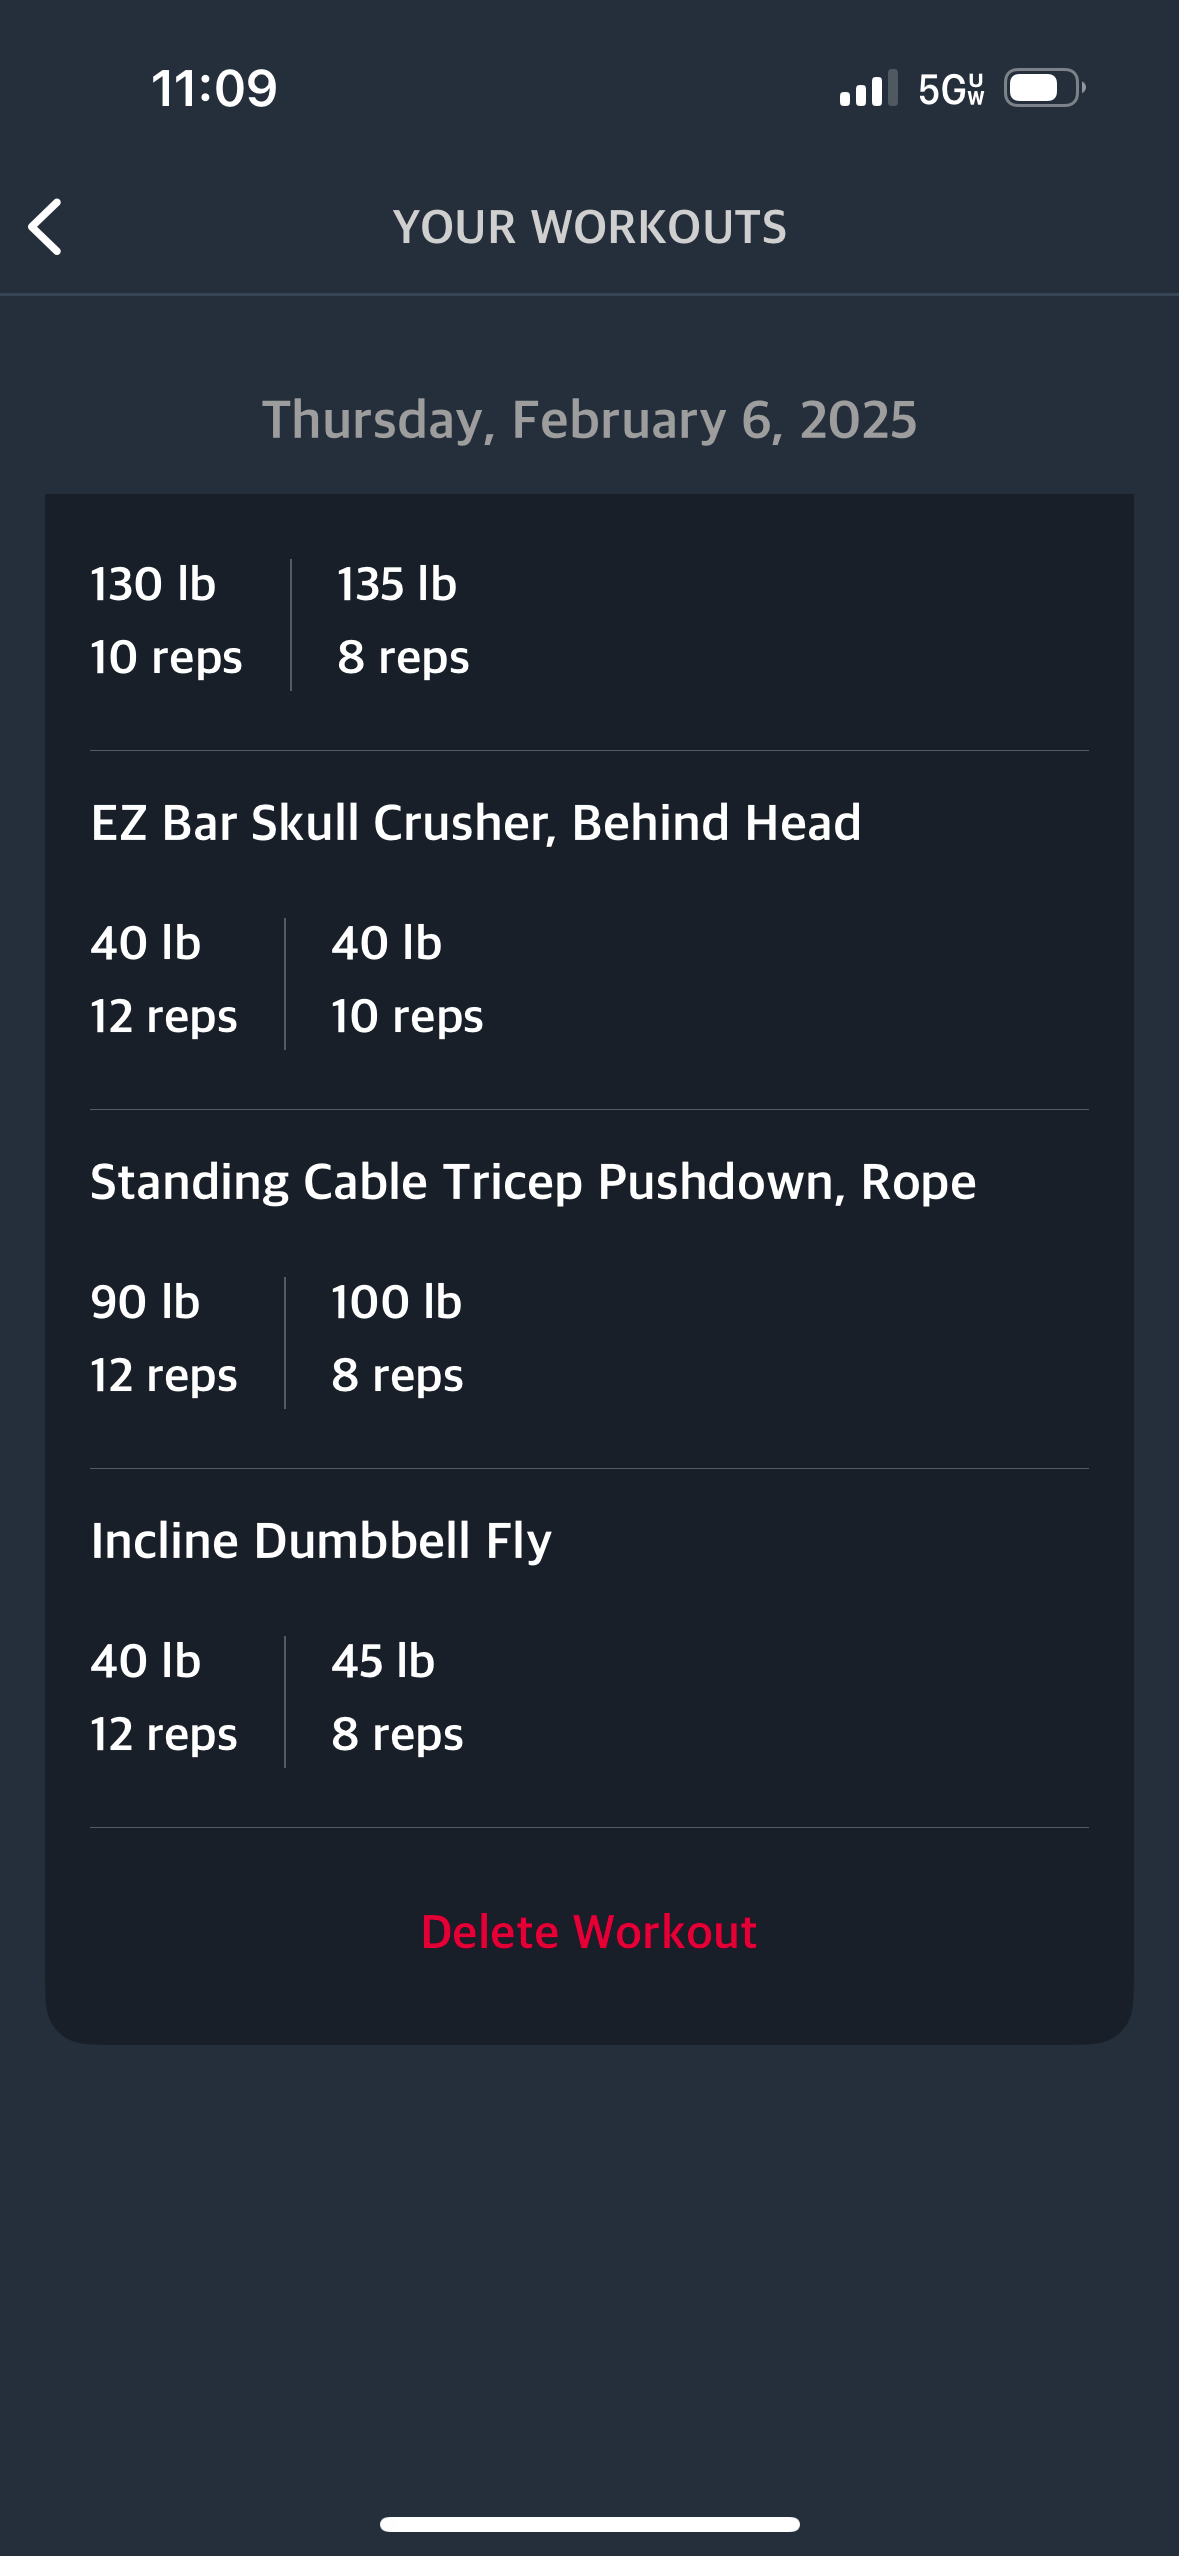Open the Standing Cable Tricep Pushdown exercise
Screen dimensions: 1179x2556
click(533, 1182)
